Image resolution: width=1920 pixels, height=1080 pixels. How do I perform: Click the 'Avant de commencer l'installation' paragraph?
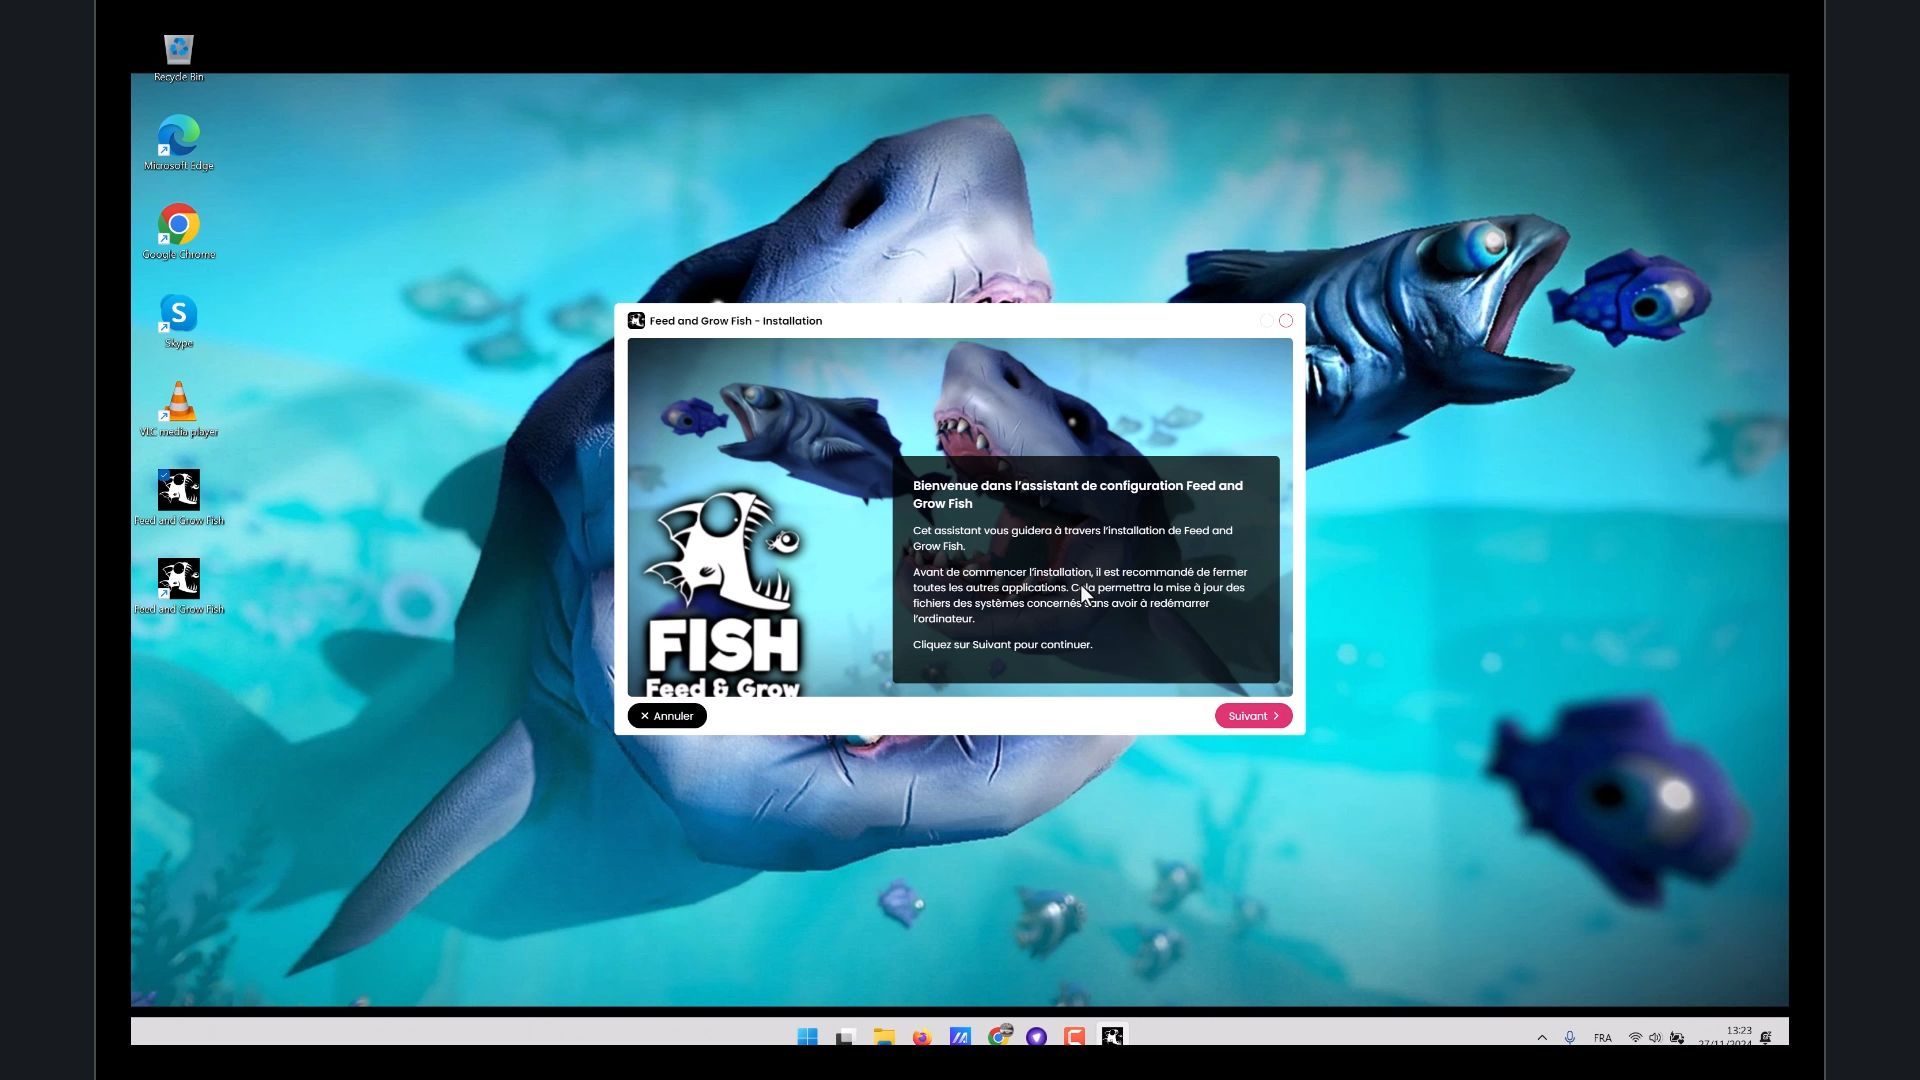(1080, 595)
